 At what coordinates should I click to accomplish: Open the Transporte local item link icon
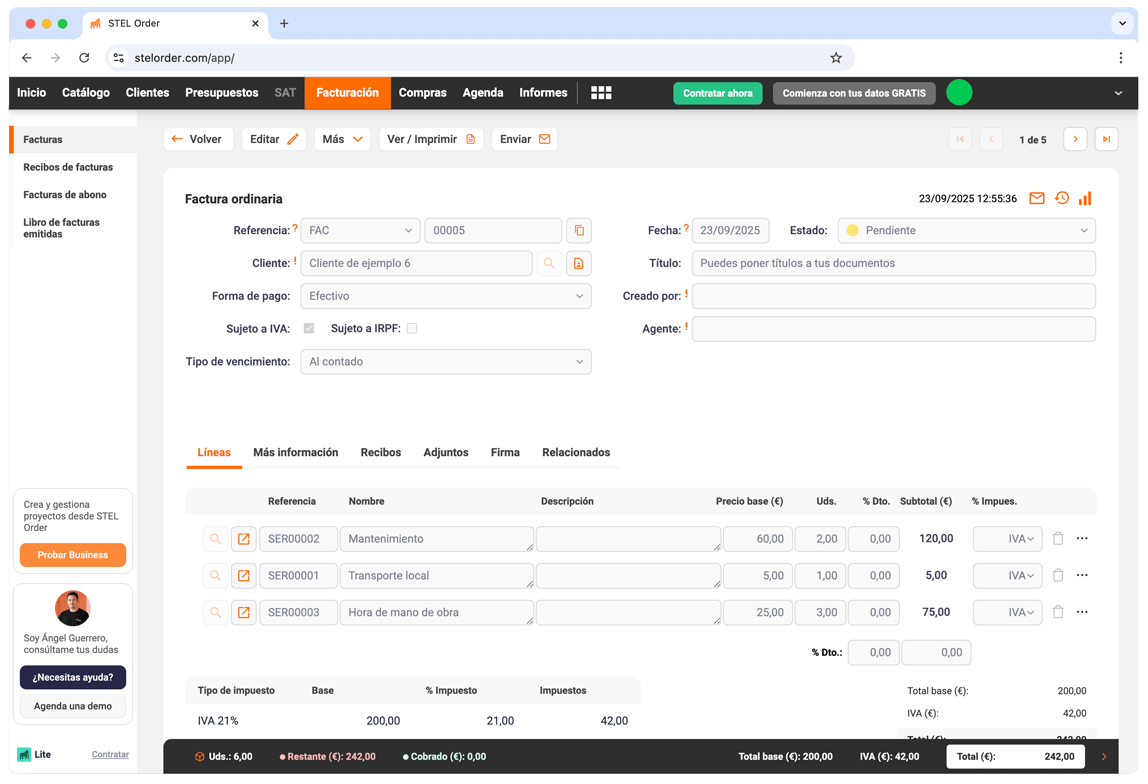(243, 576)
